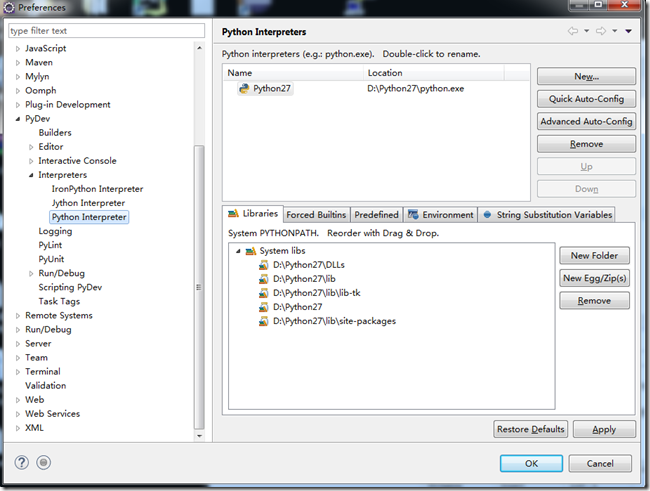Click the record preferences round icon
This screenshot has width=650, height=491.
point(44,462)
